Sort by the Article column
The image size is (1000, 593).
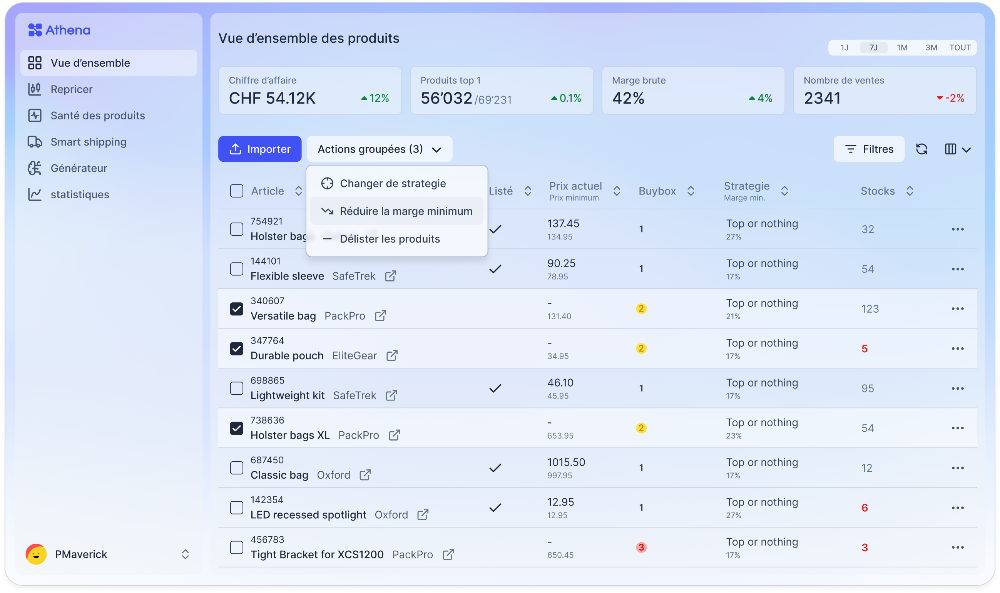click(x=298, y=191)
